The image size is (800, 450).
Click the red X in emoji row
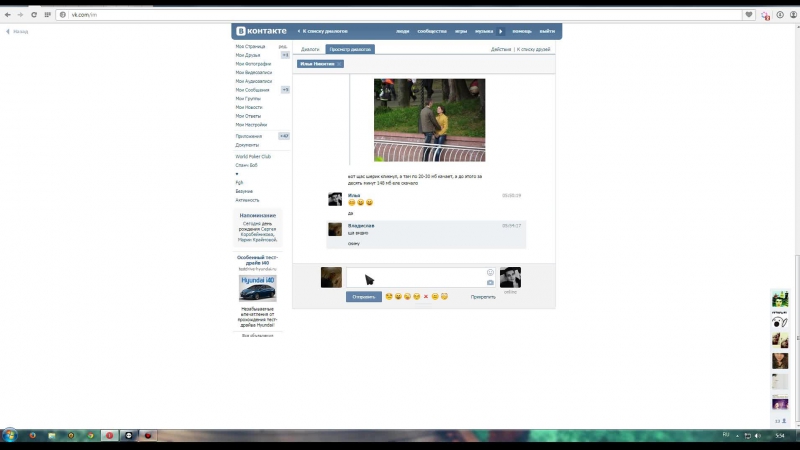pyautogui.click(x=426, y=296)
